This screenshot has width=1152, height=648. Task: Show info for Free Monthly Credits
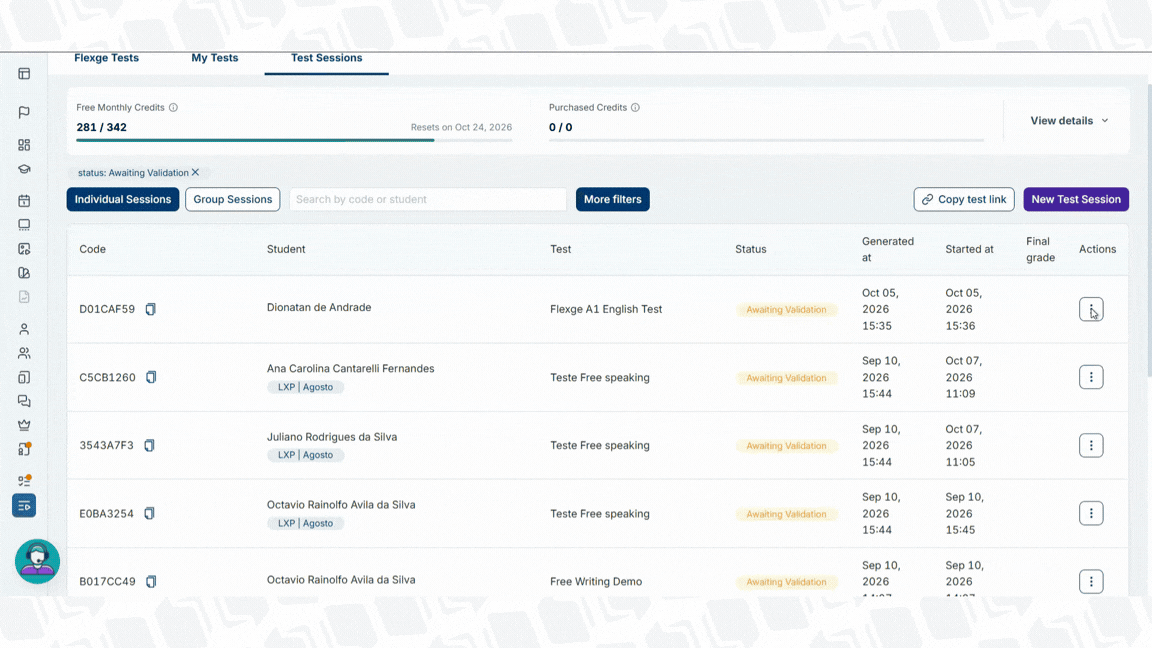point(173,107)
